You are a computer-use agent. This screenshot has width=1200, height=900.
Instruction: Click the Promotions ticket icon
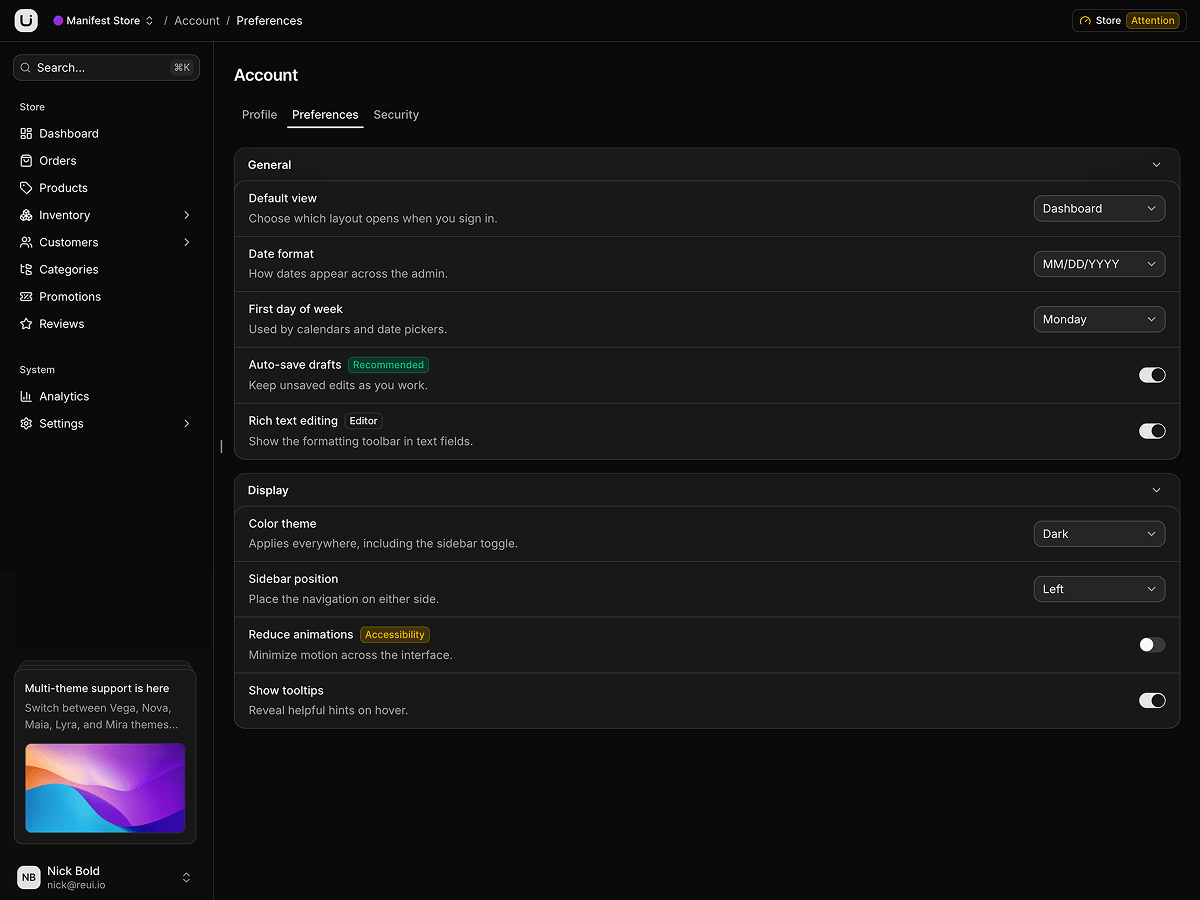(26, 296)
